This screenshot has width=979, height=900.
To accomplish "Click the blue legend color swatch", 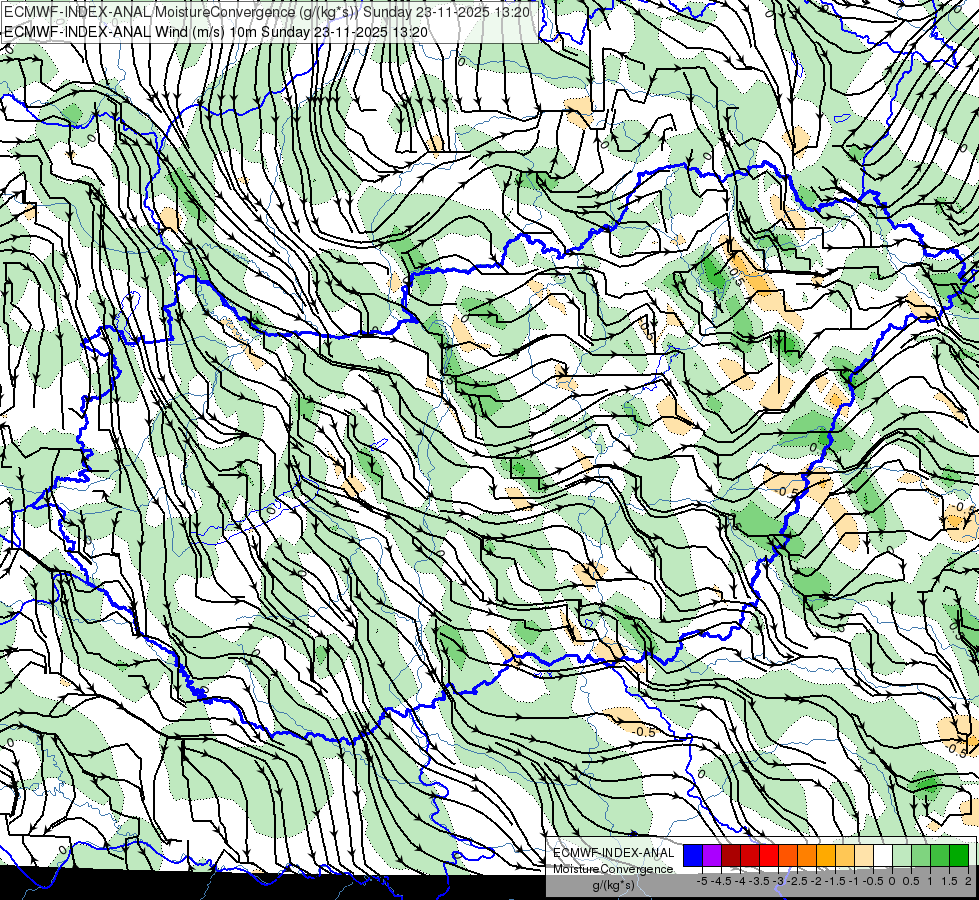I will point(693,856).
